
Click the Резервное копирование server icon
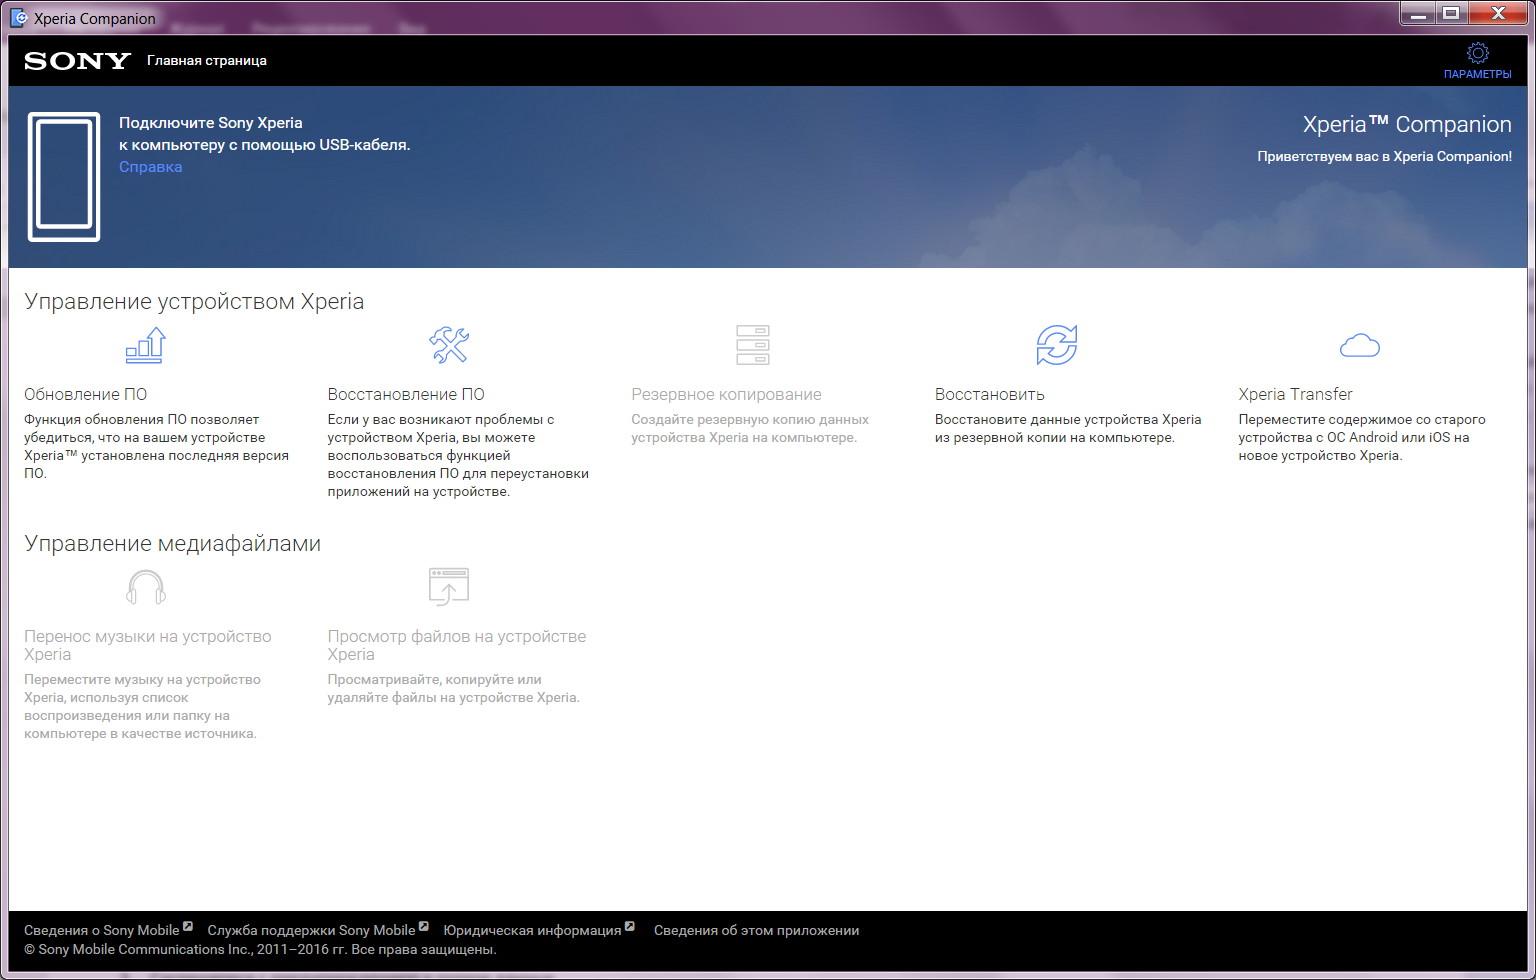[x=752, y=345]
